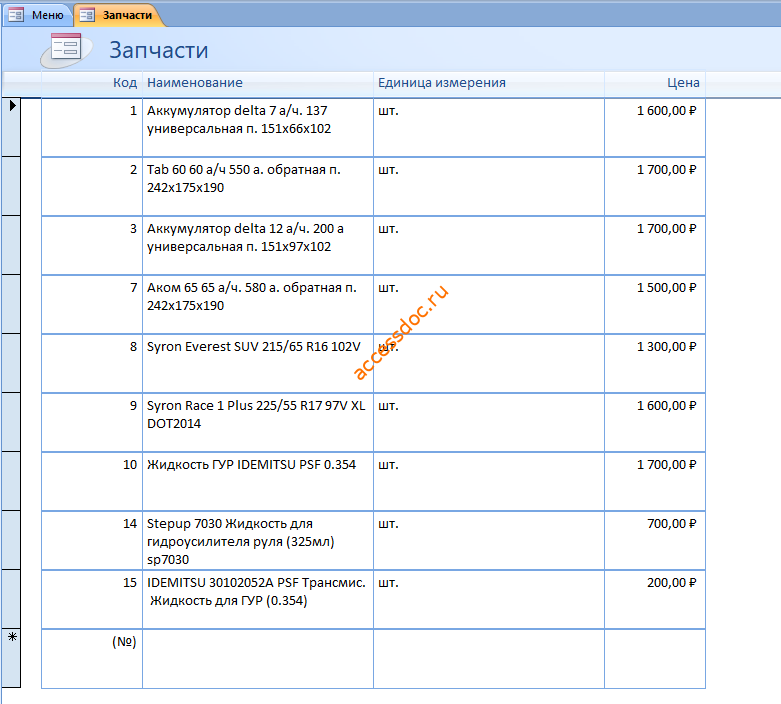The width and height of the screenshot is (781, 704).
Task: Select record selector for Аком 65 row
Action: (11, 304)
